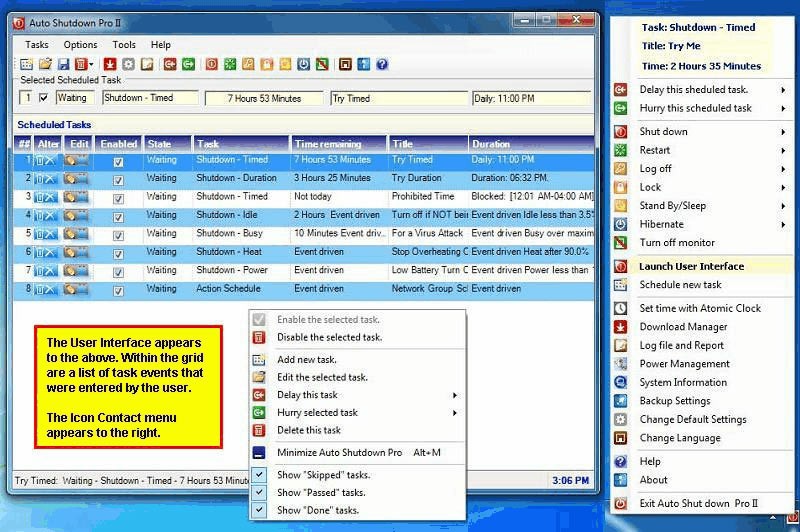
Task: Click the blue hibernate toolbar icon
Action: (304, 64)
